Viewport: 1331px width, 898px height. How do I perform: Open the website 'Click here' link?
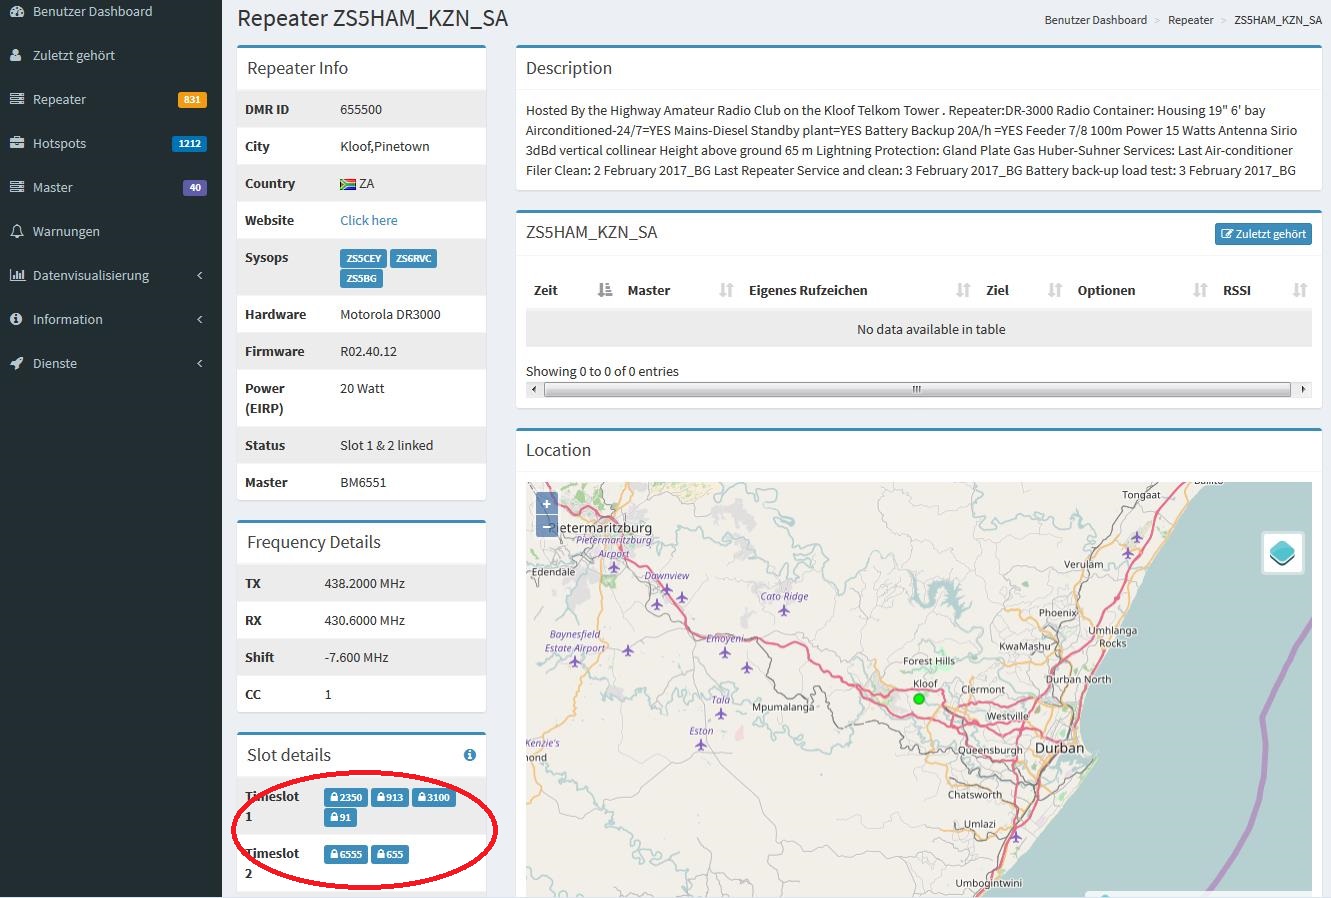[369, 220]
